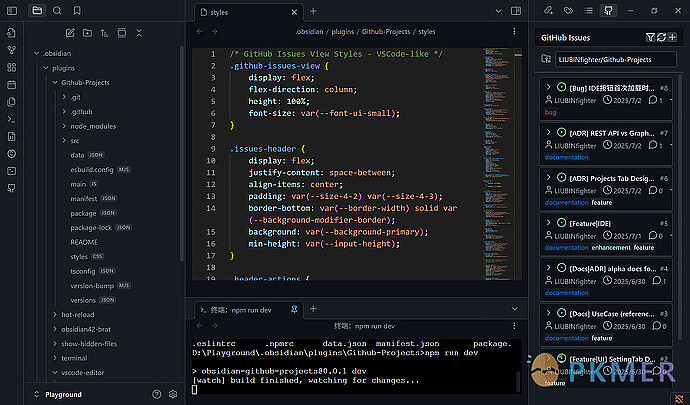Open the bookmarks panel

pos(77,11)
